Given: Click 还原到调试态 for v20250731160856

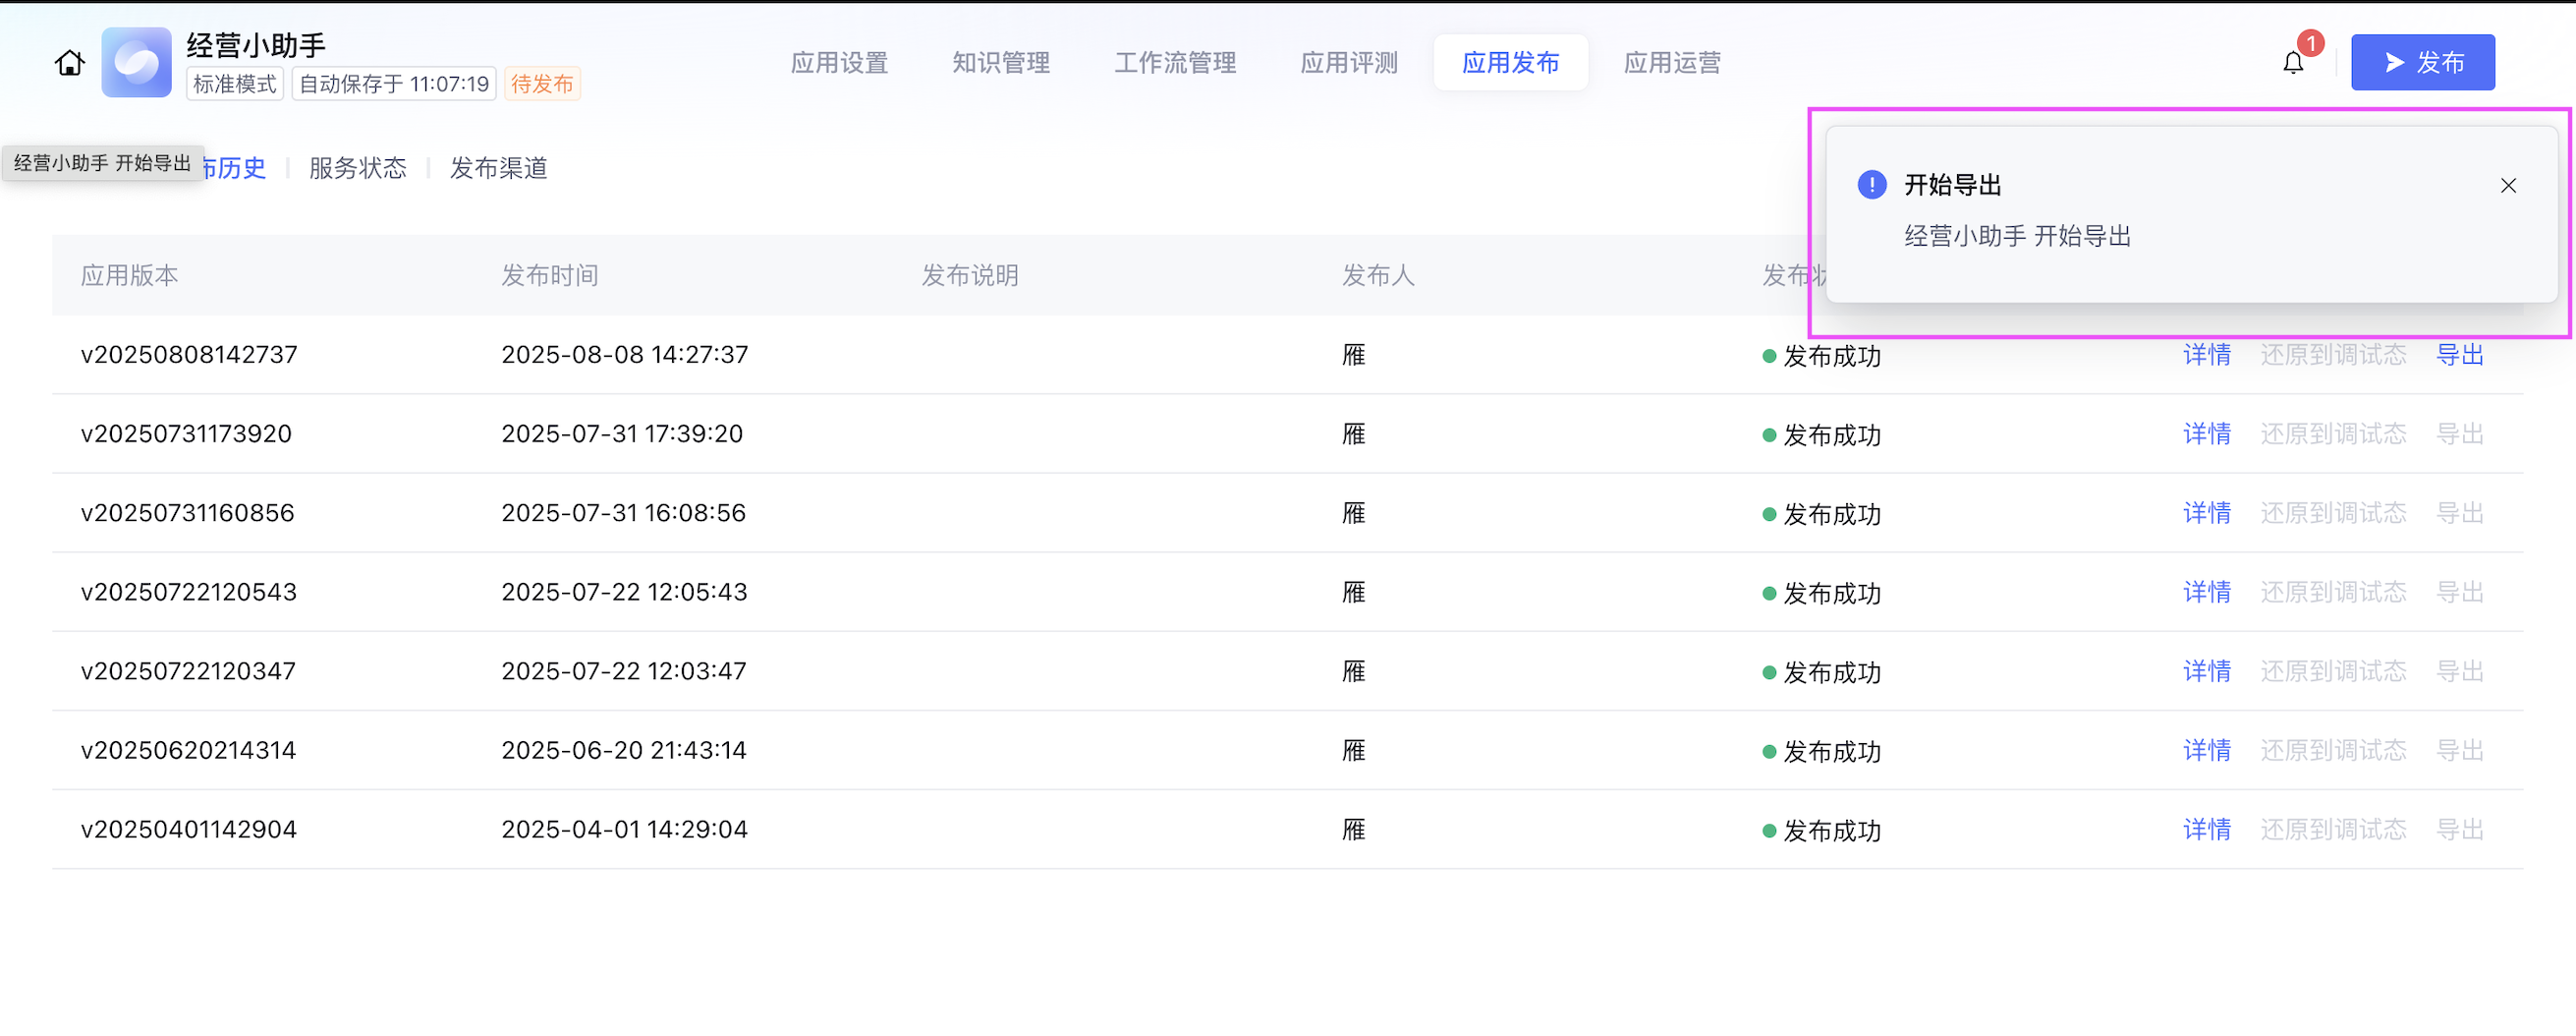Looking at the screenshot, I should 2333,513.
